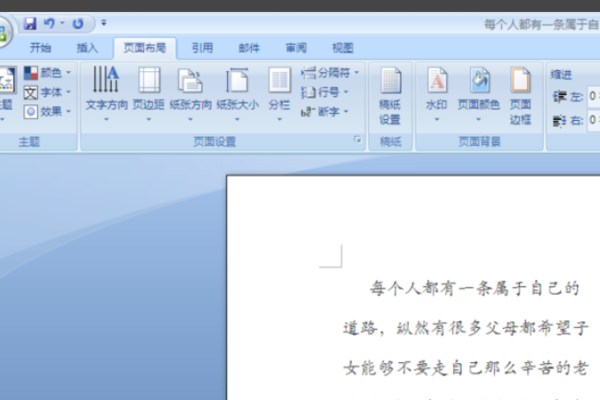Click the 页边距 margins icon
Image resolution: width=600 pixels, height=400 pixels.
[x=149, y=80]
